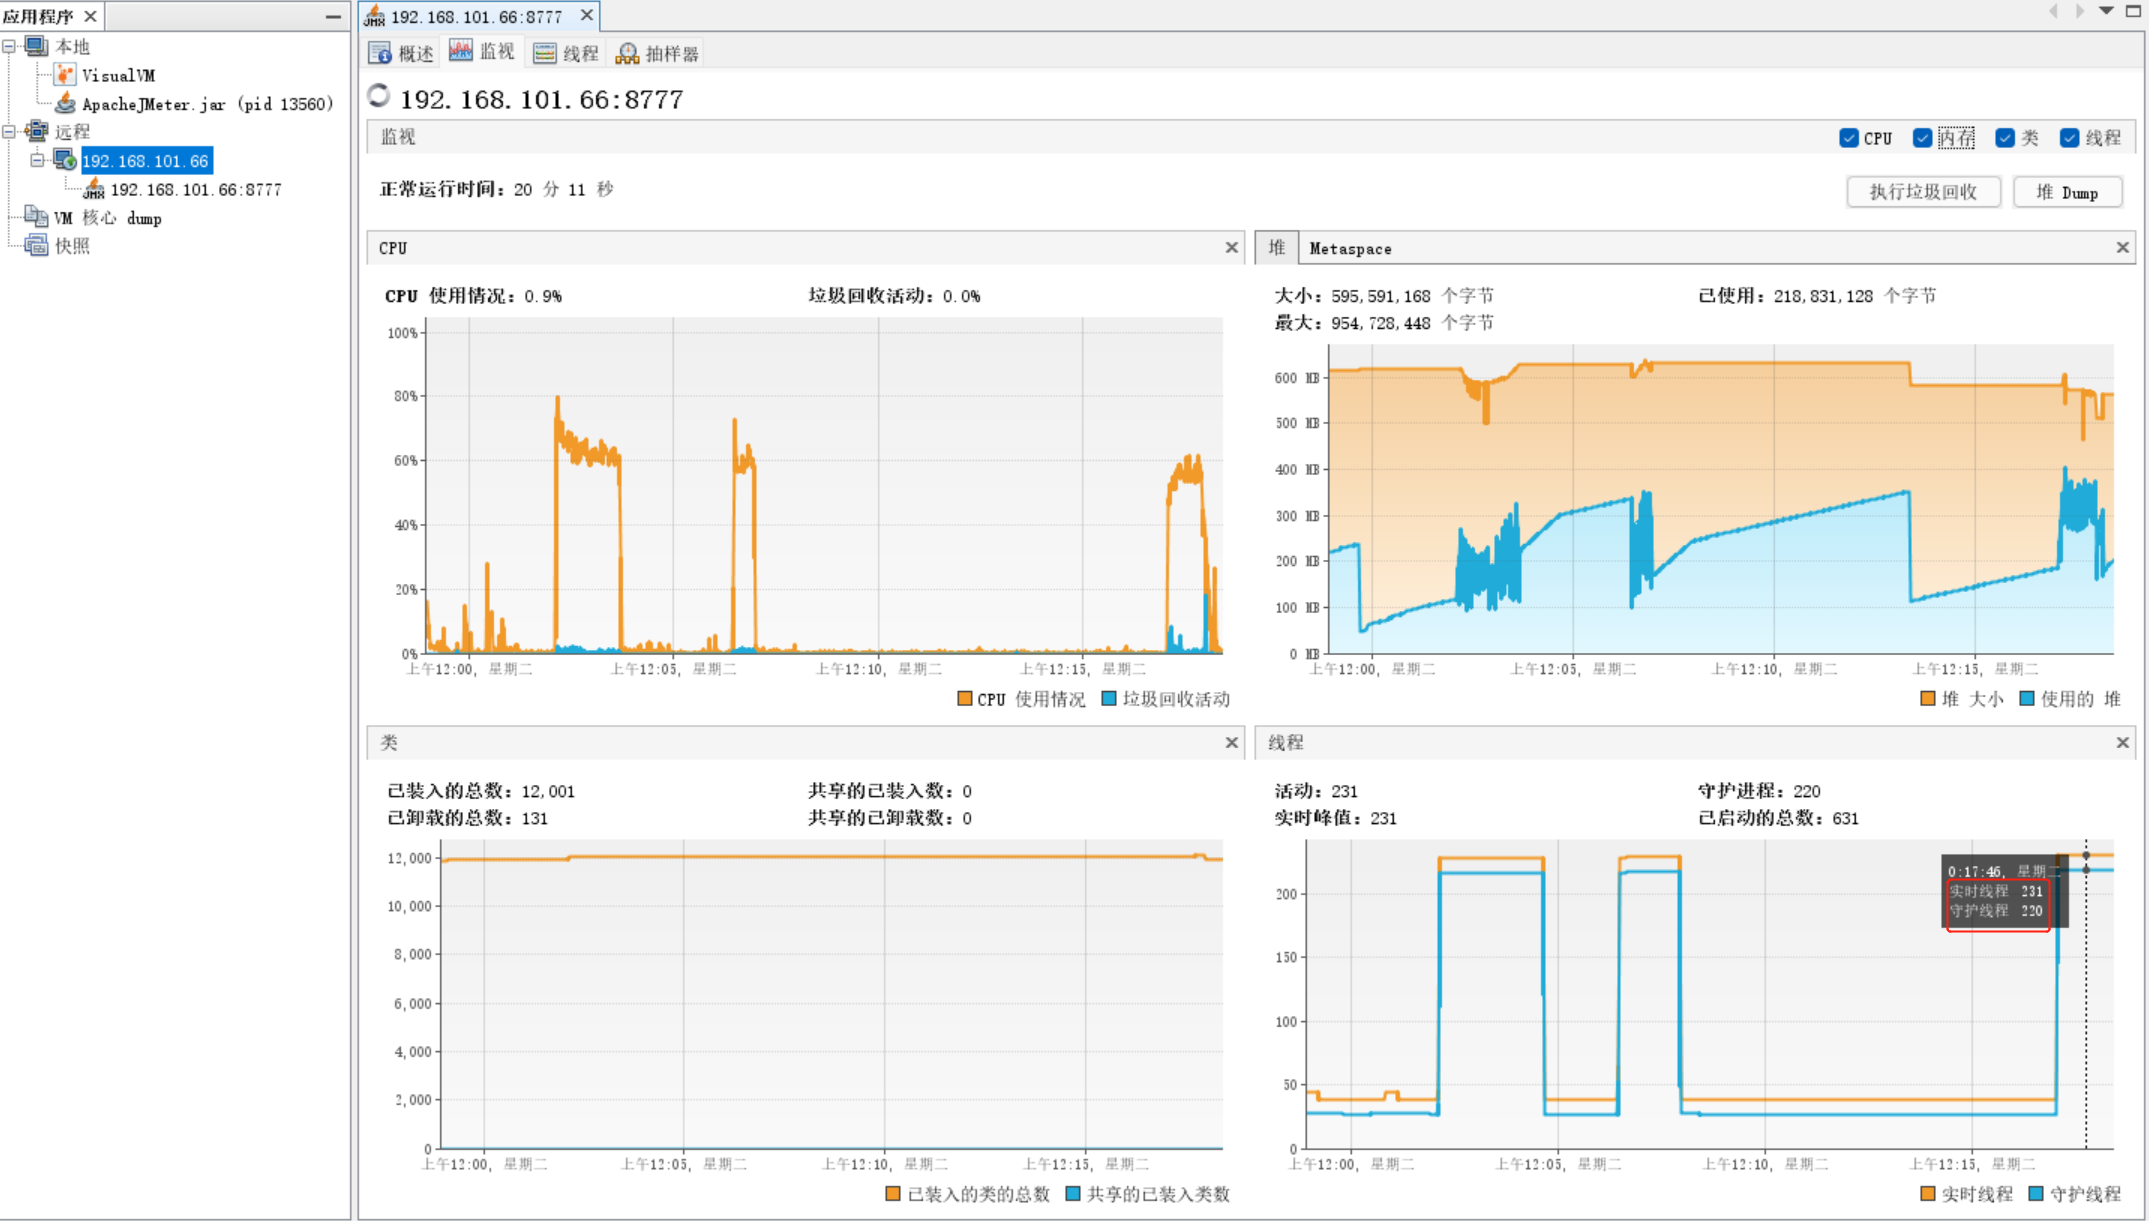Screen dimensions: 2149x1221
Task: Toggle the 内存 memory checkbox
Action: point(1922,138)
